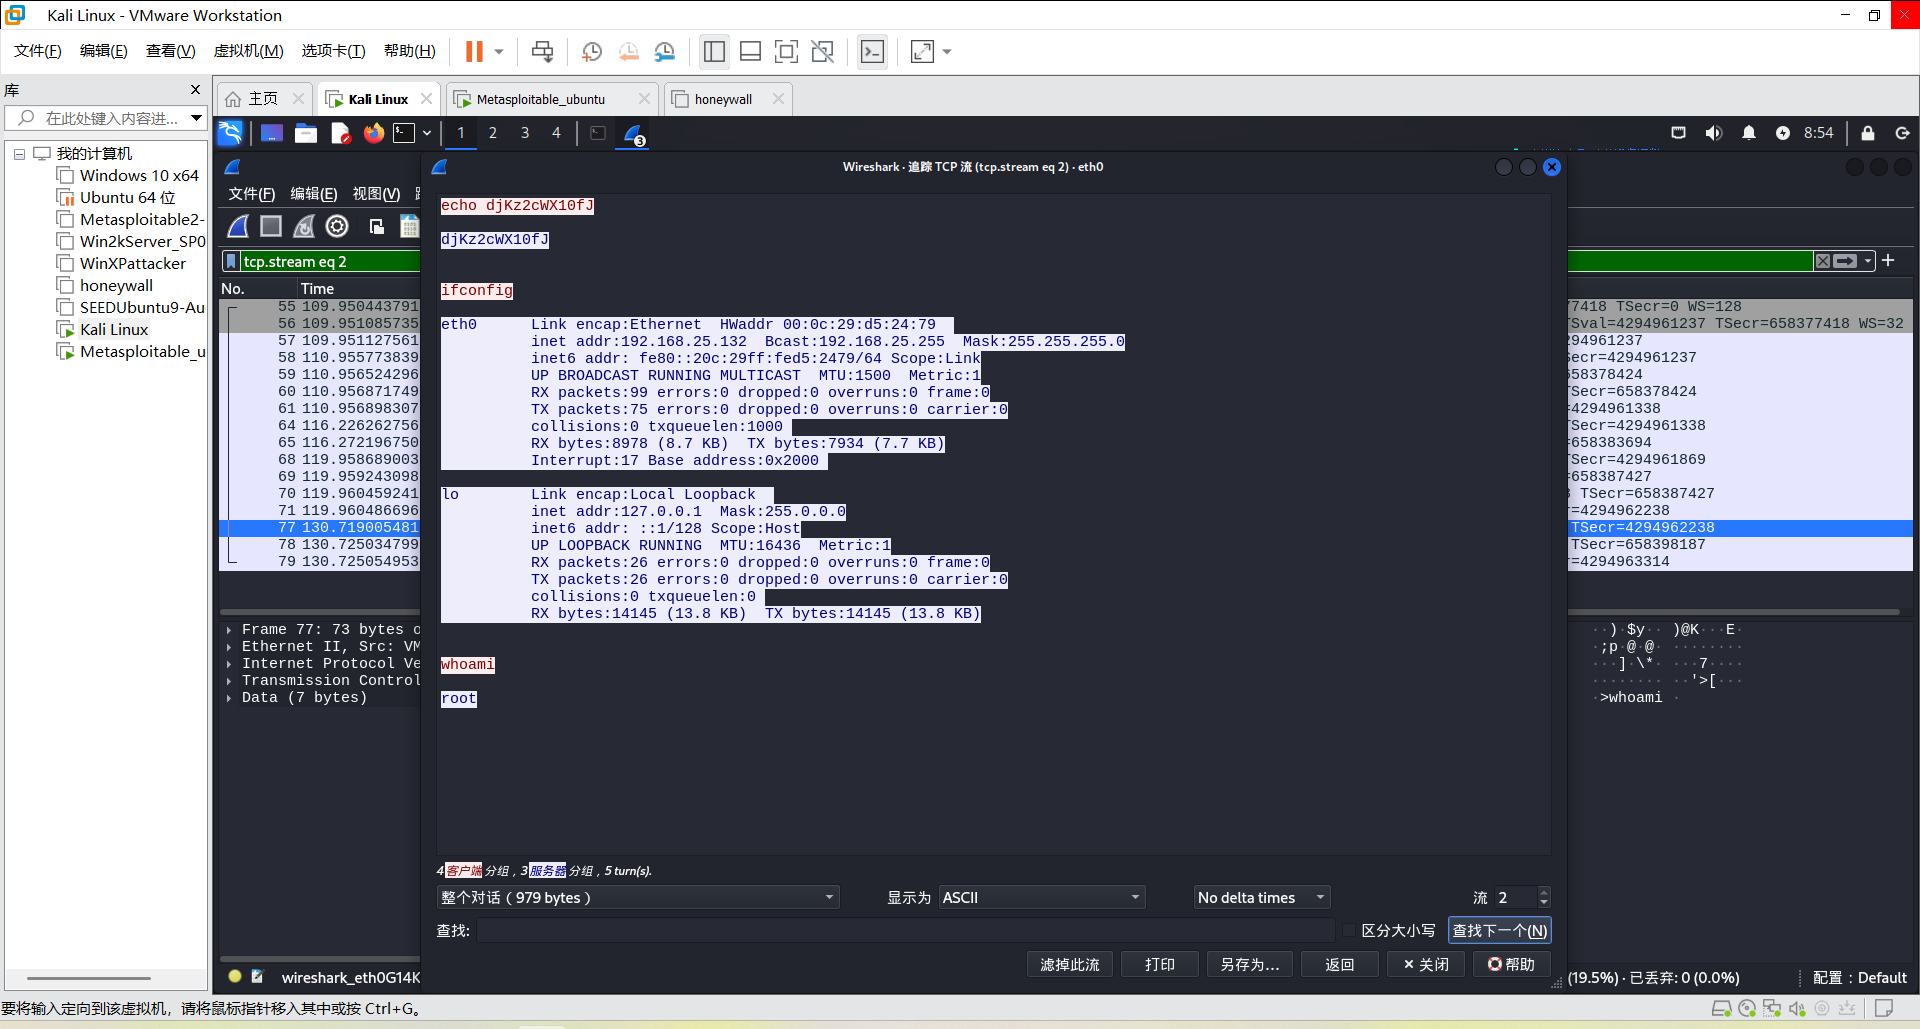Switch to the honeywall tab

tap(723, 99)
